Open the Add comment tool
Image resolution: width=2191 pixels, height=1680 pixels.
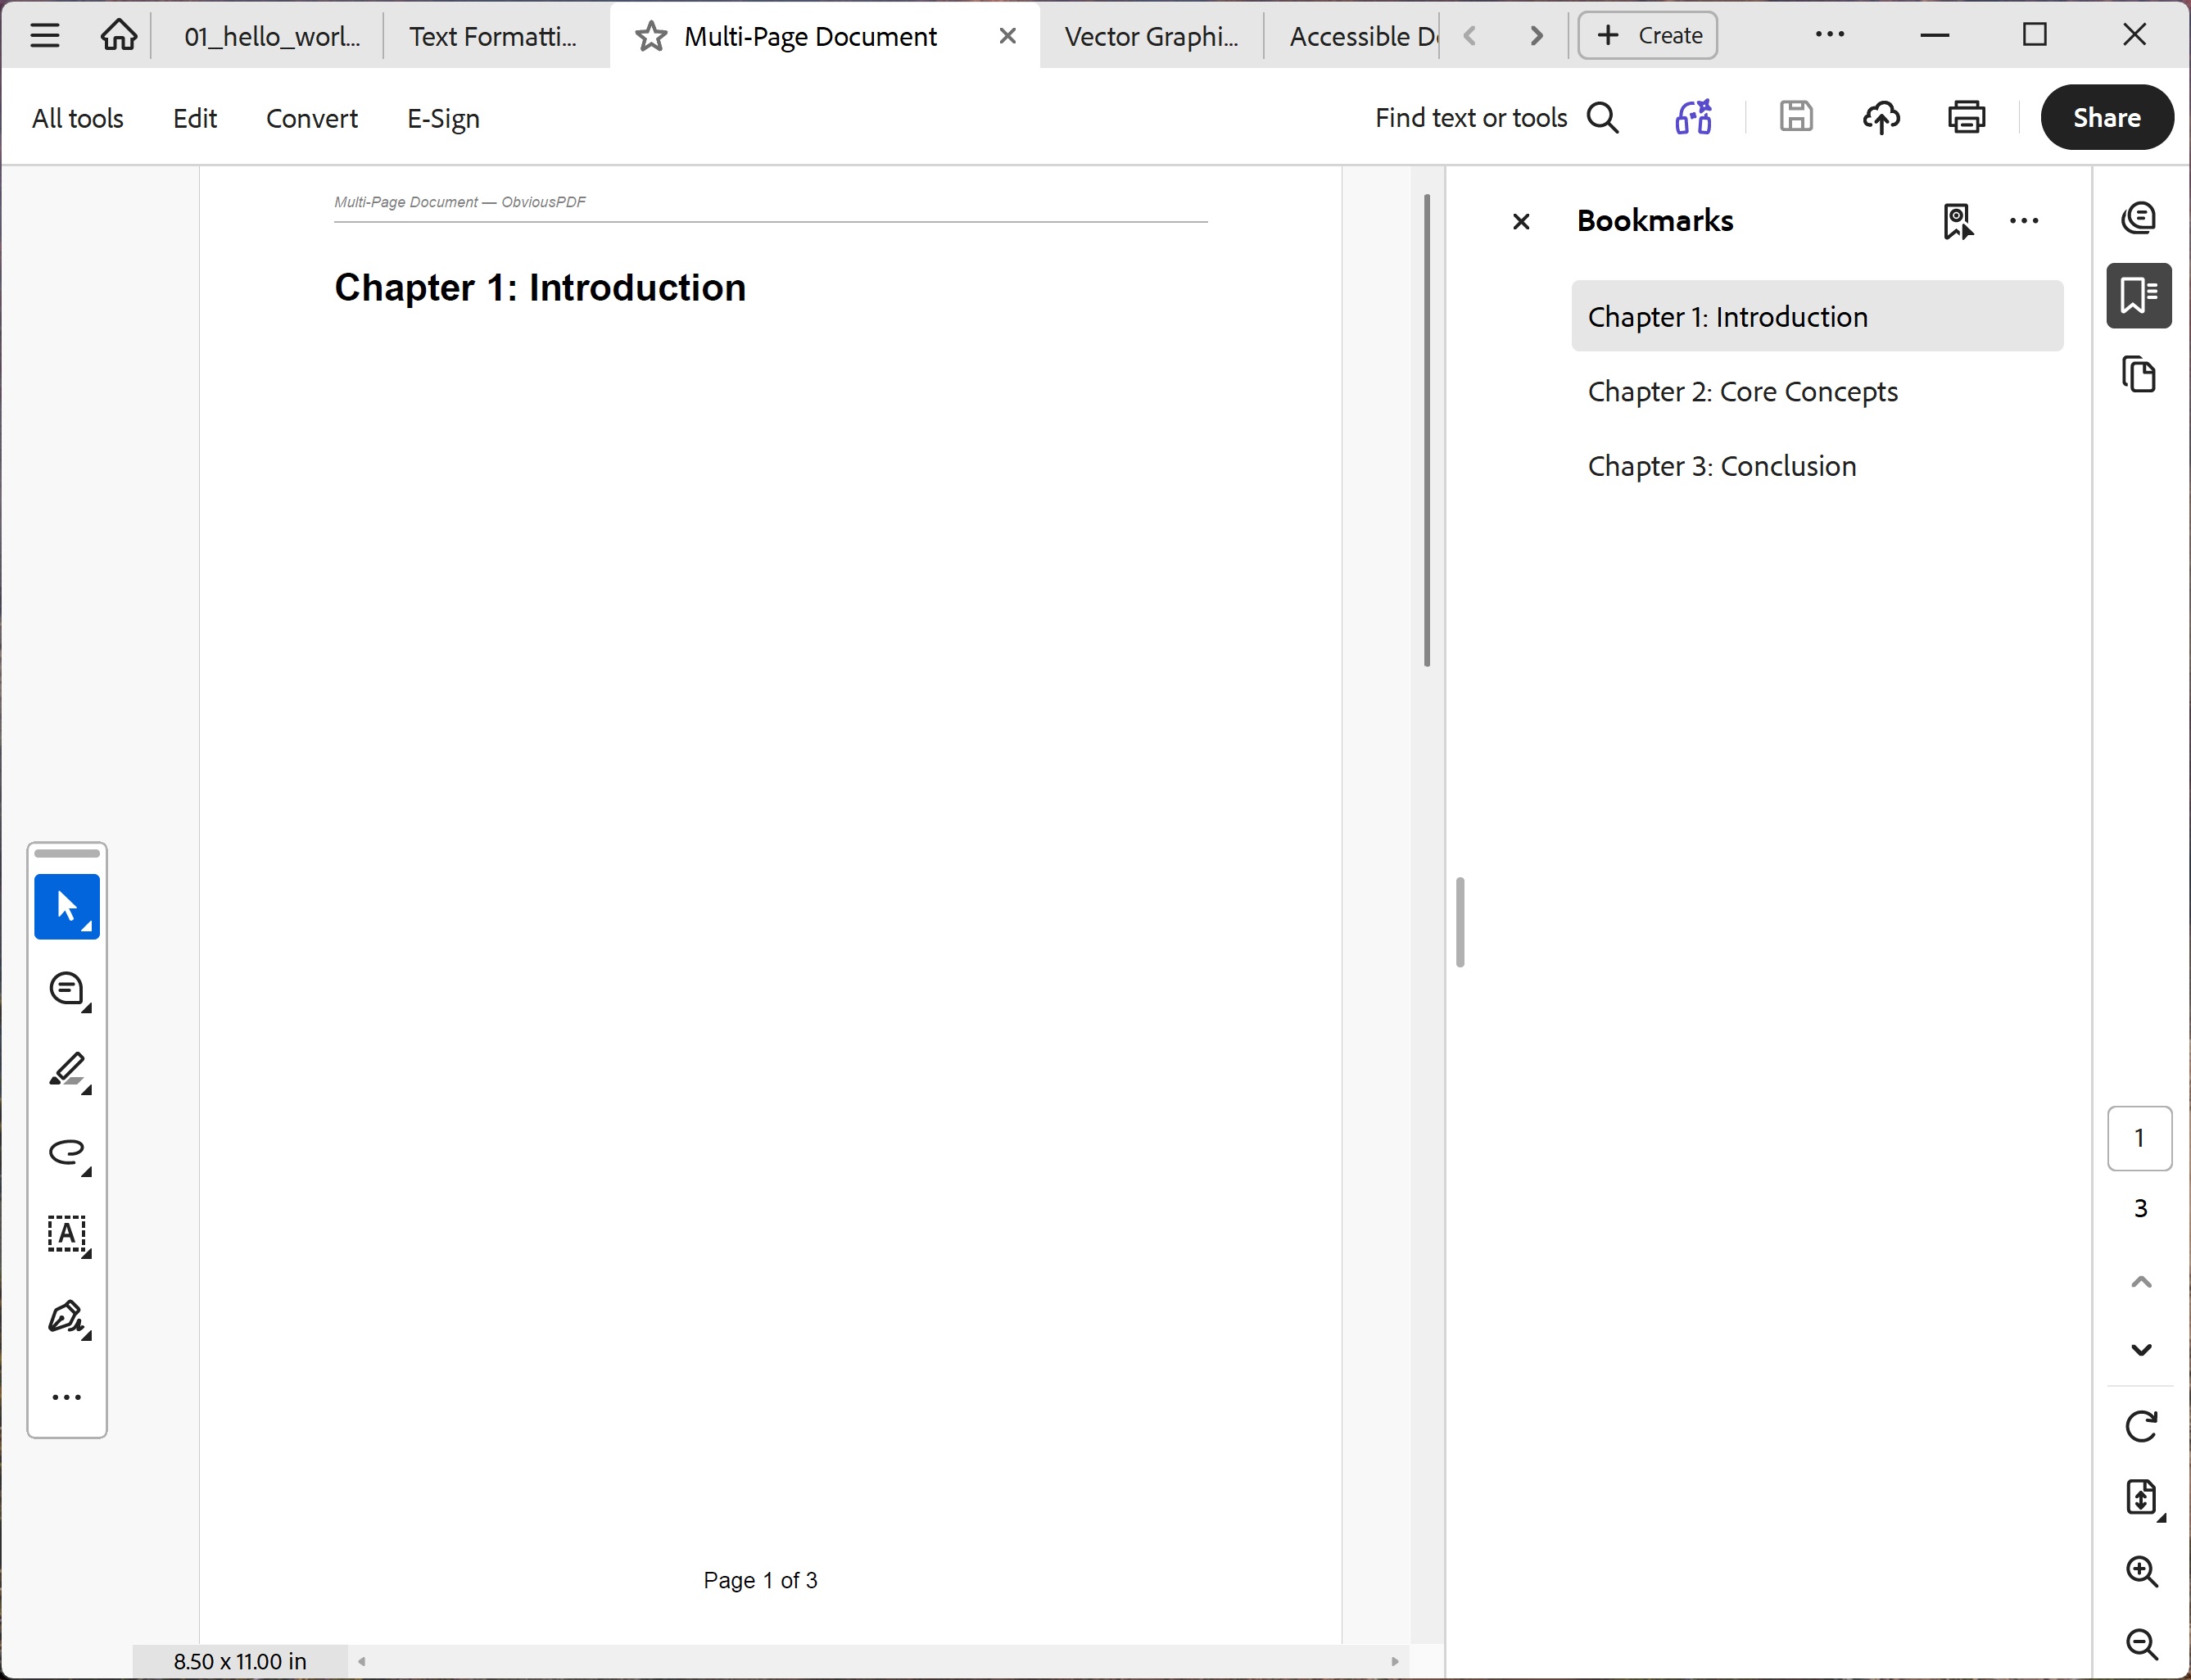tap(66, 989)
